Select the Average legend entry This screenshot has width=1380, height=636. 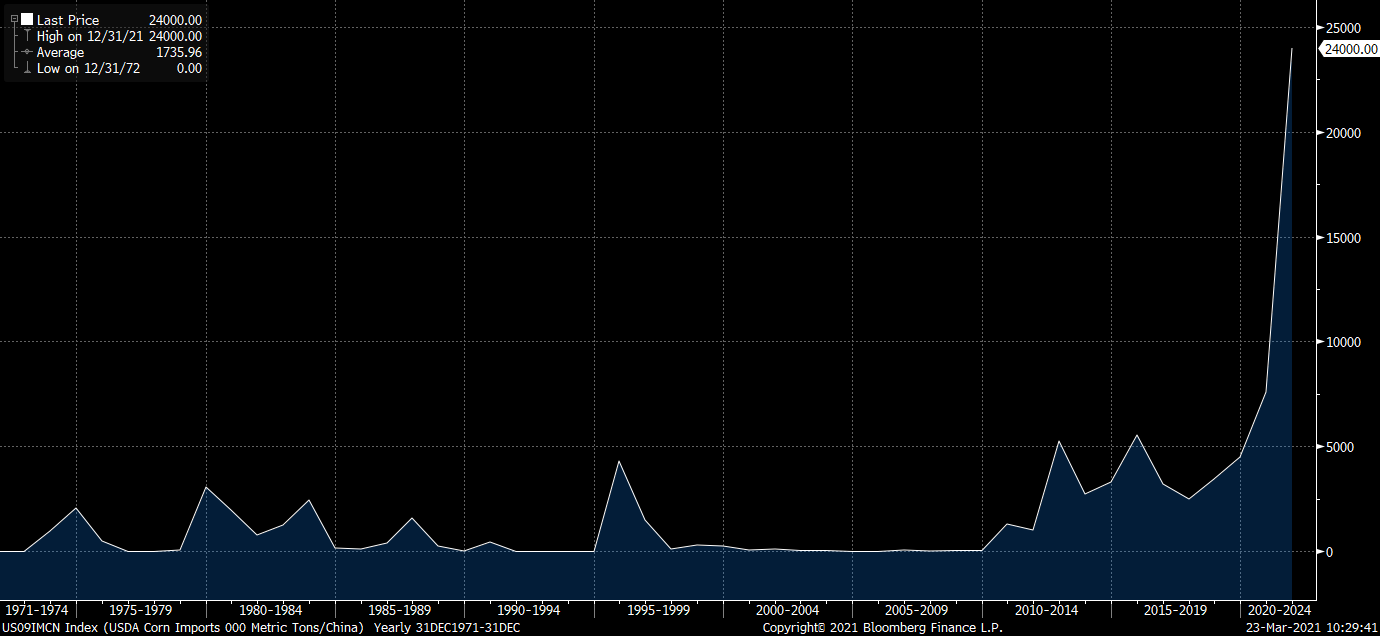click(x=60, y=52)
